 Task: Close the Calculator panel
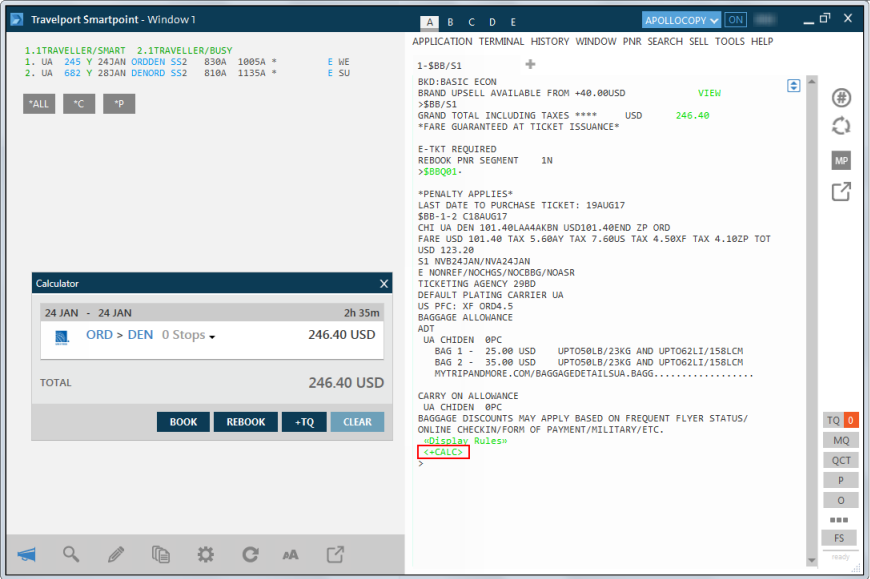click(384, 284)
